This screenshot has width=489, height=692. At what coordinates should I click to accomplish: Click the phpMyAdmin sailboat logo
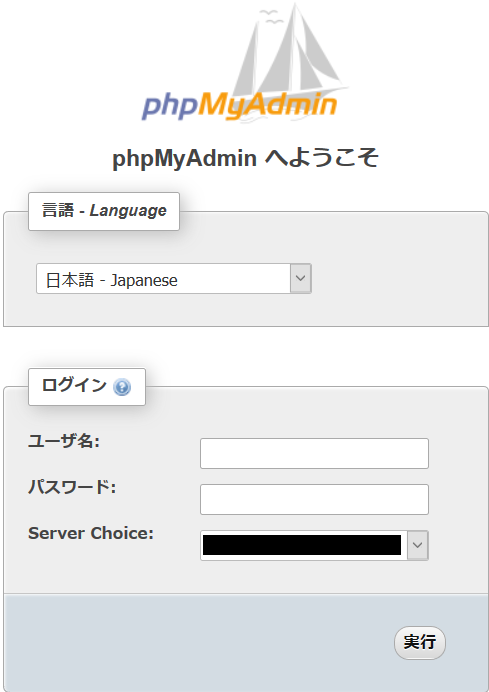[x=244, y=62]
